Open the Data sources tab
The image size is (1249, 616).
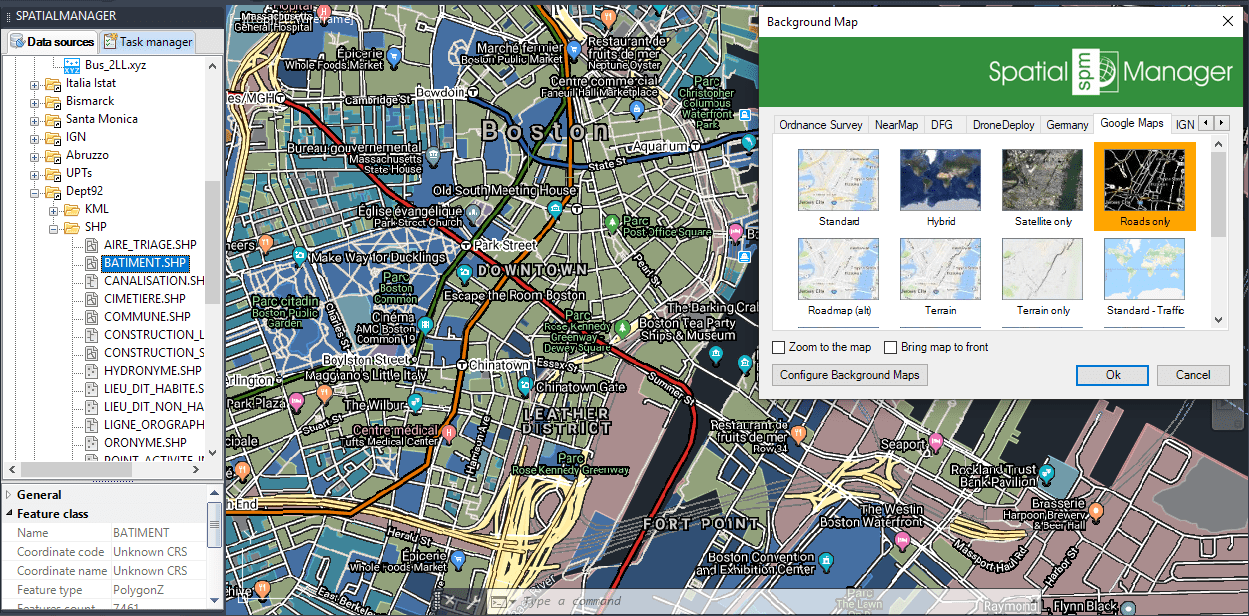[x=52, y=42]
